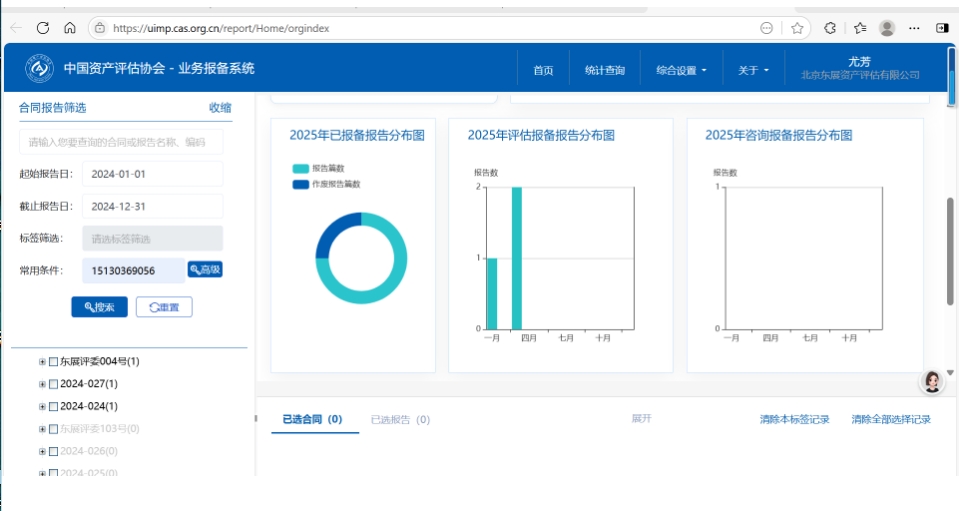Click the 清除全部选择记录 link
This screenshot has height=511, width=960.
[891, 420]
